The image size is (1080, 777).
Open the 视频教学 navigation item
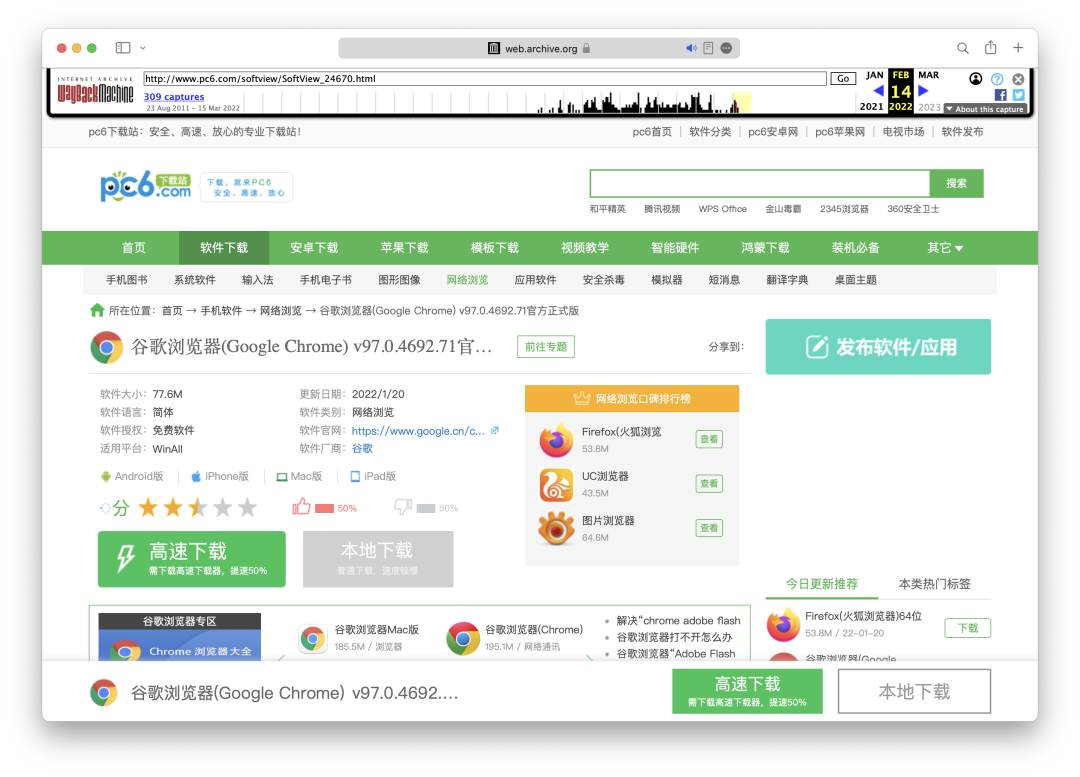585,248
